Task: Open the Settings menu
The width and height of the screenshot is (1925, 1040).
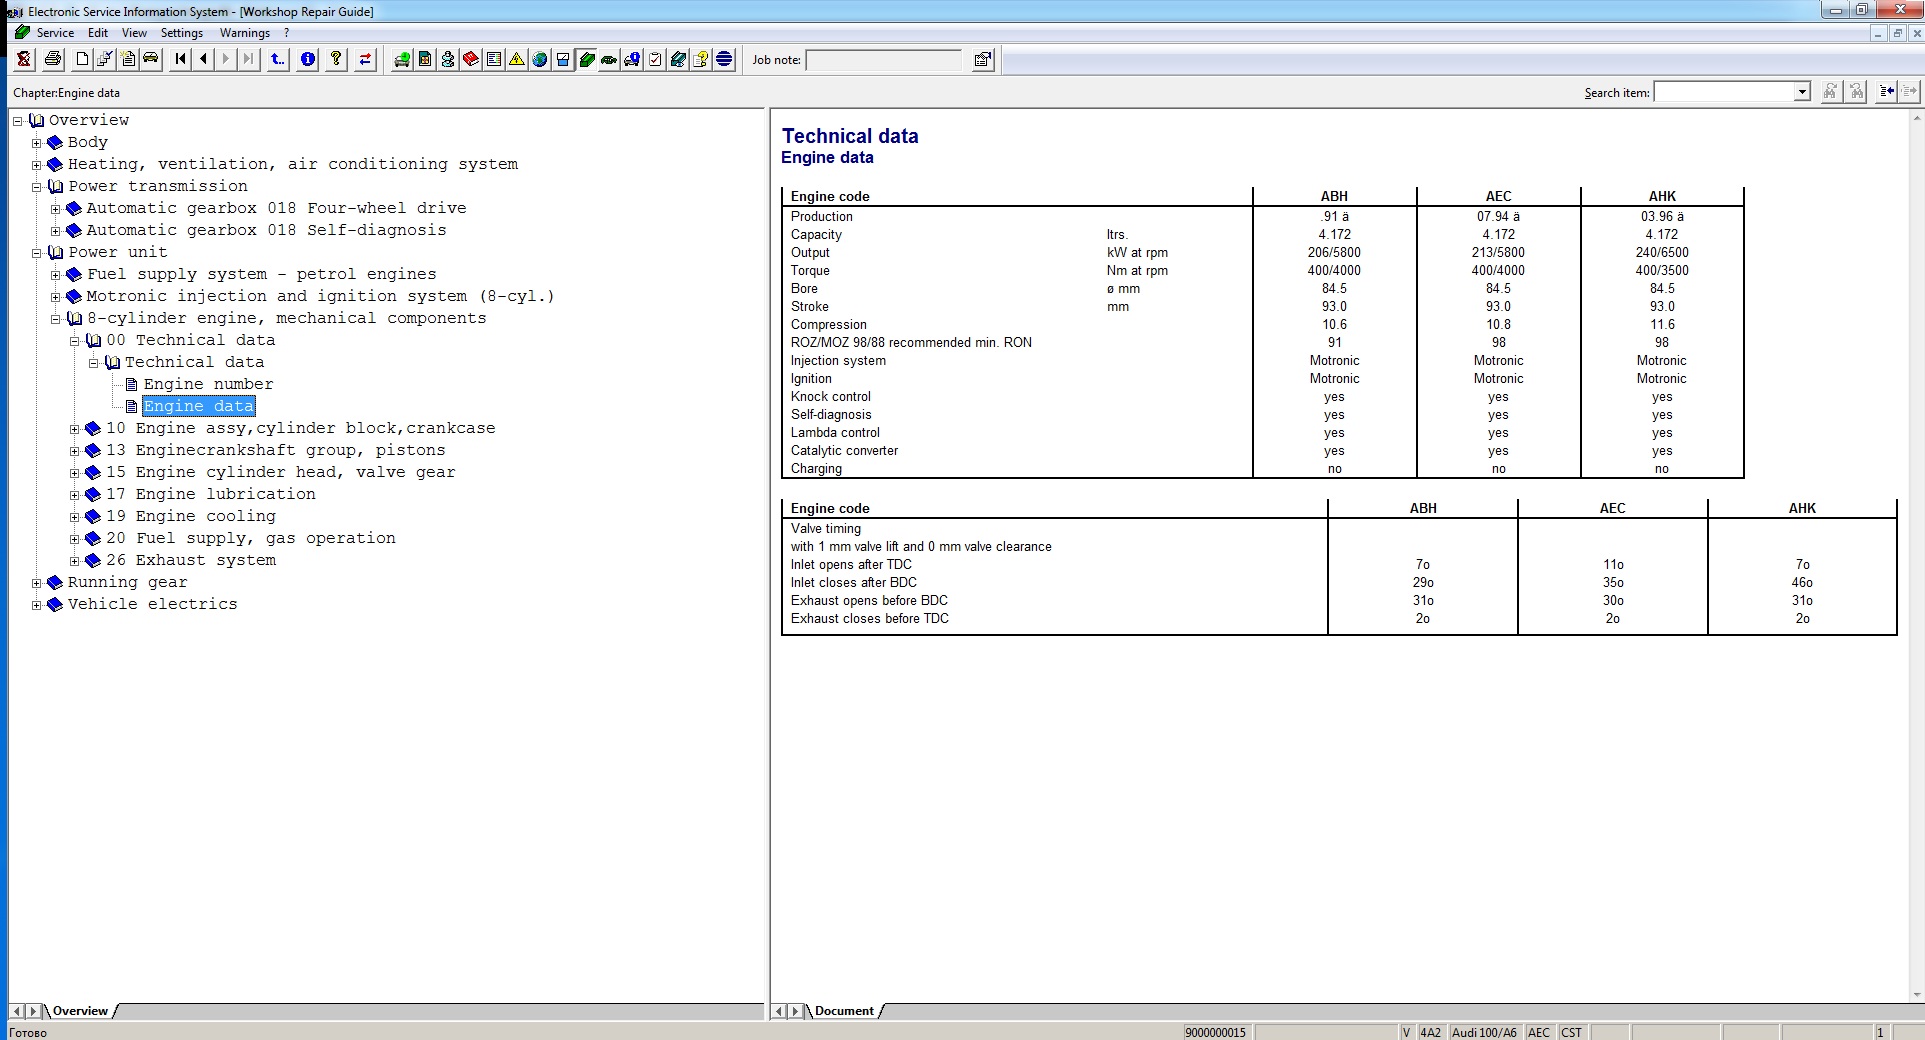Action: click(181, 33)
